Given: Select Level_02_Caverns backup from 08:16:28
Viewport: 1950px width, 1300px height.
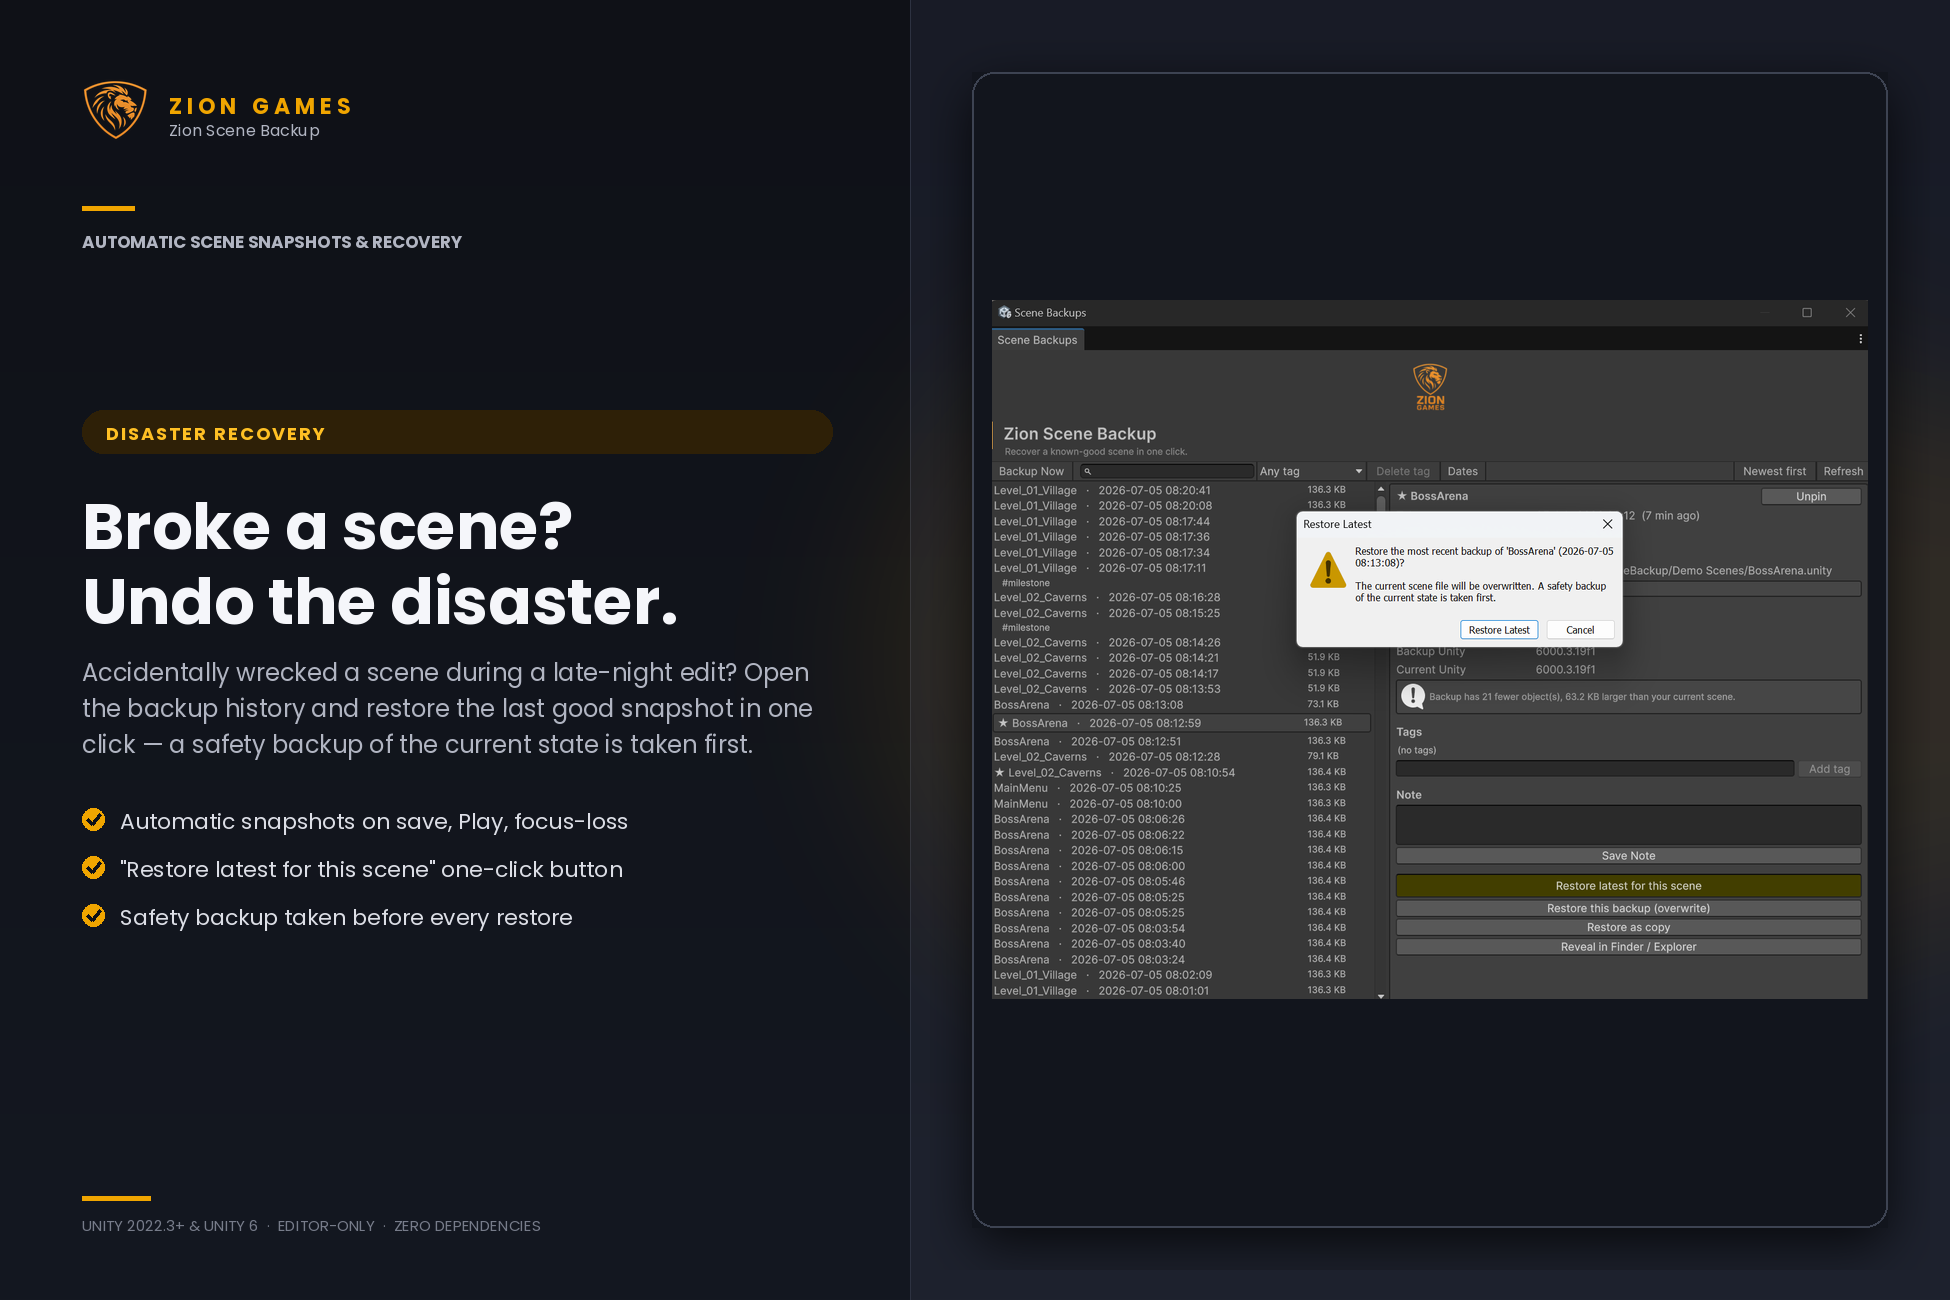Looking at the screenshot, I should click(1180, 598).
